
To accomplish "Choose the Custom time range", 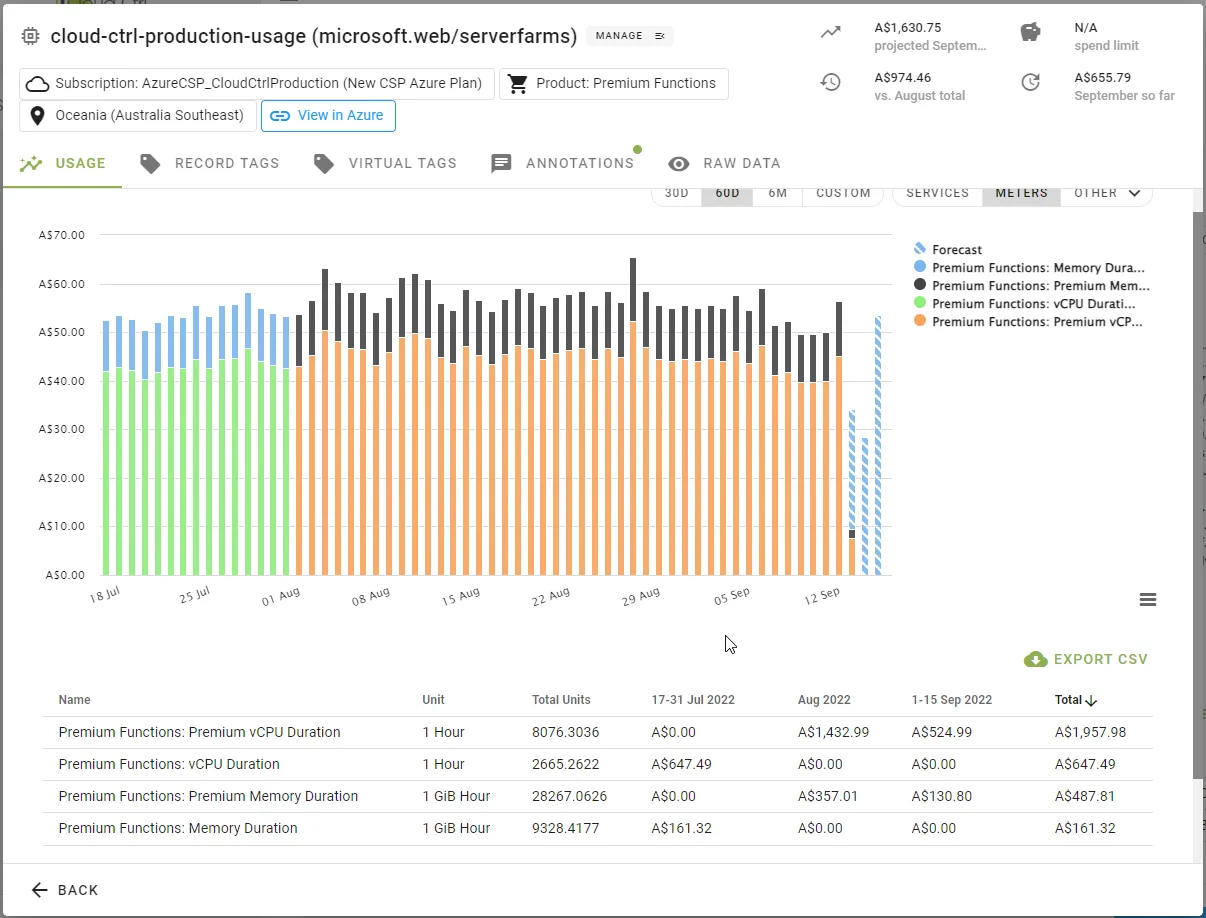I will 843,193.
